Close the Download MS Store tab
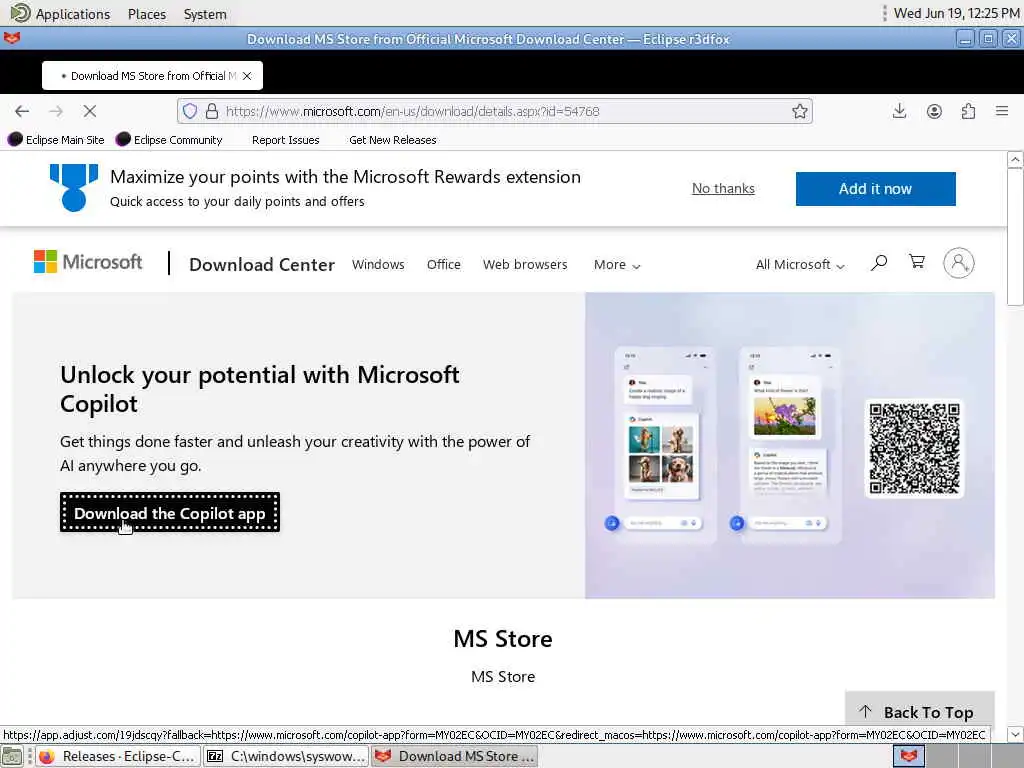The height and width of the screenshot is (768, 1024). pyautogui.click(x=247, y=76)
